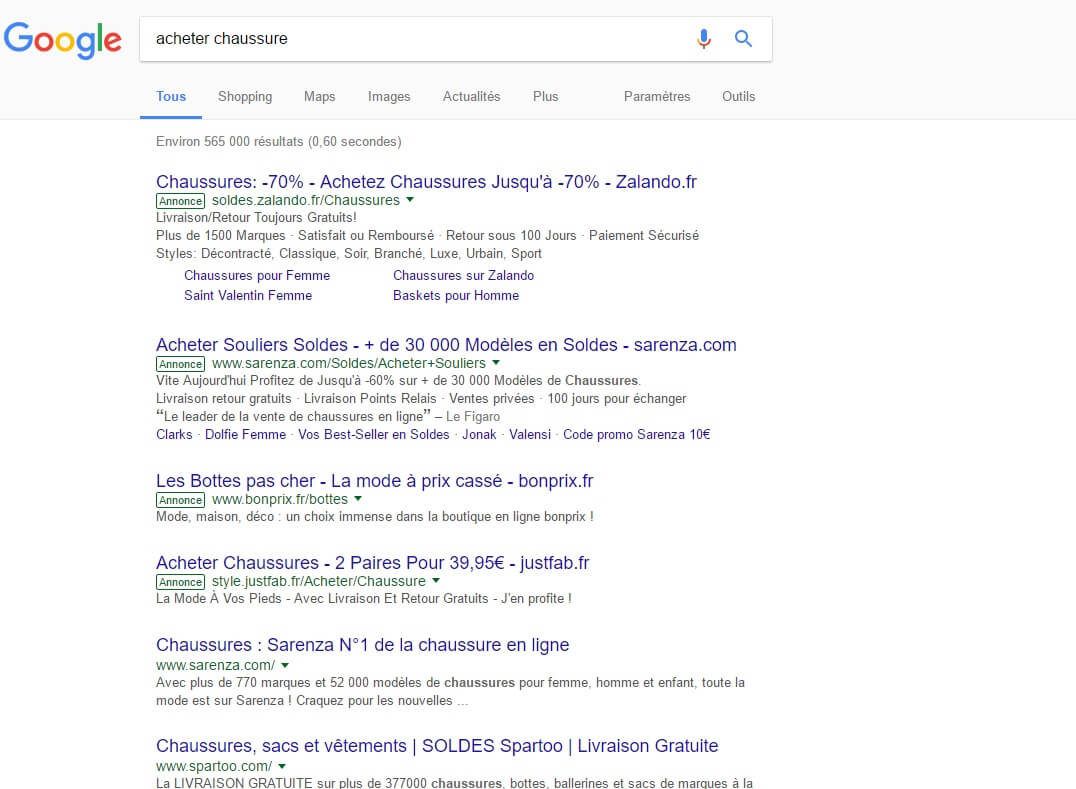Screen dimensions: 1076x789
Task: Open 'Acheter Souliers Soldes' sarenza.com ad title
Action: (446, 344)
